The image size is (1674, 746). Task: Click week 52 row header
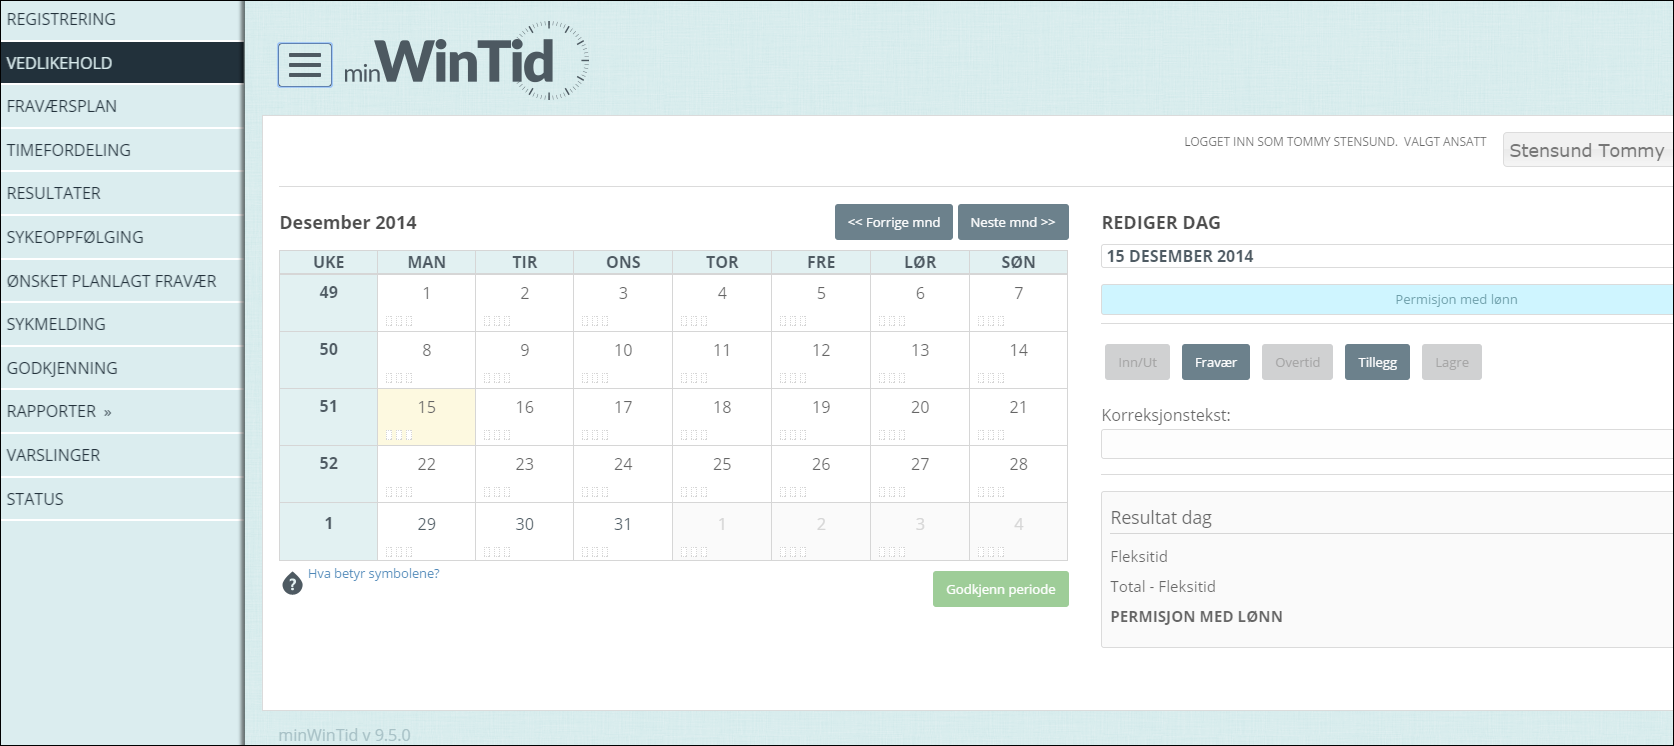point(329,474)
